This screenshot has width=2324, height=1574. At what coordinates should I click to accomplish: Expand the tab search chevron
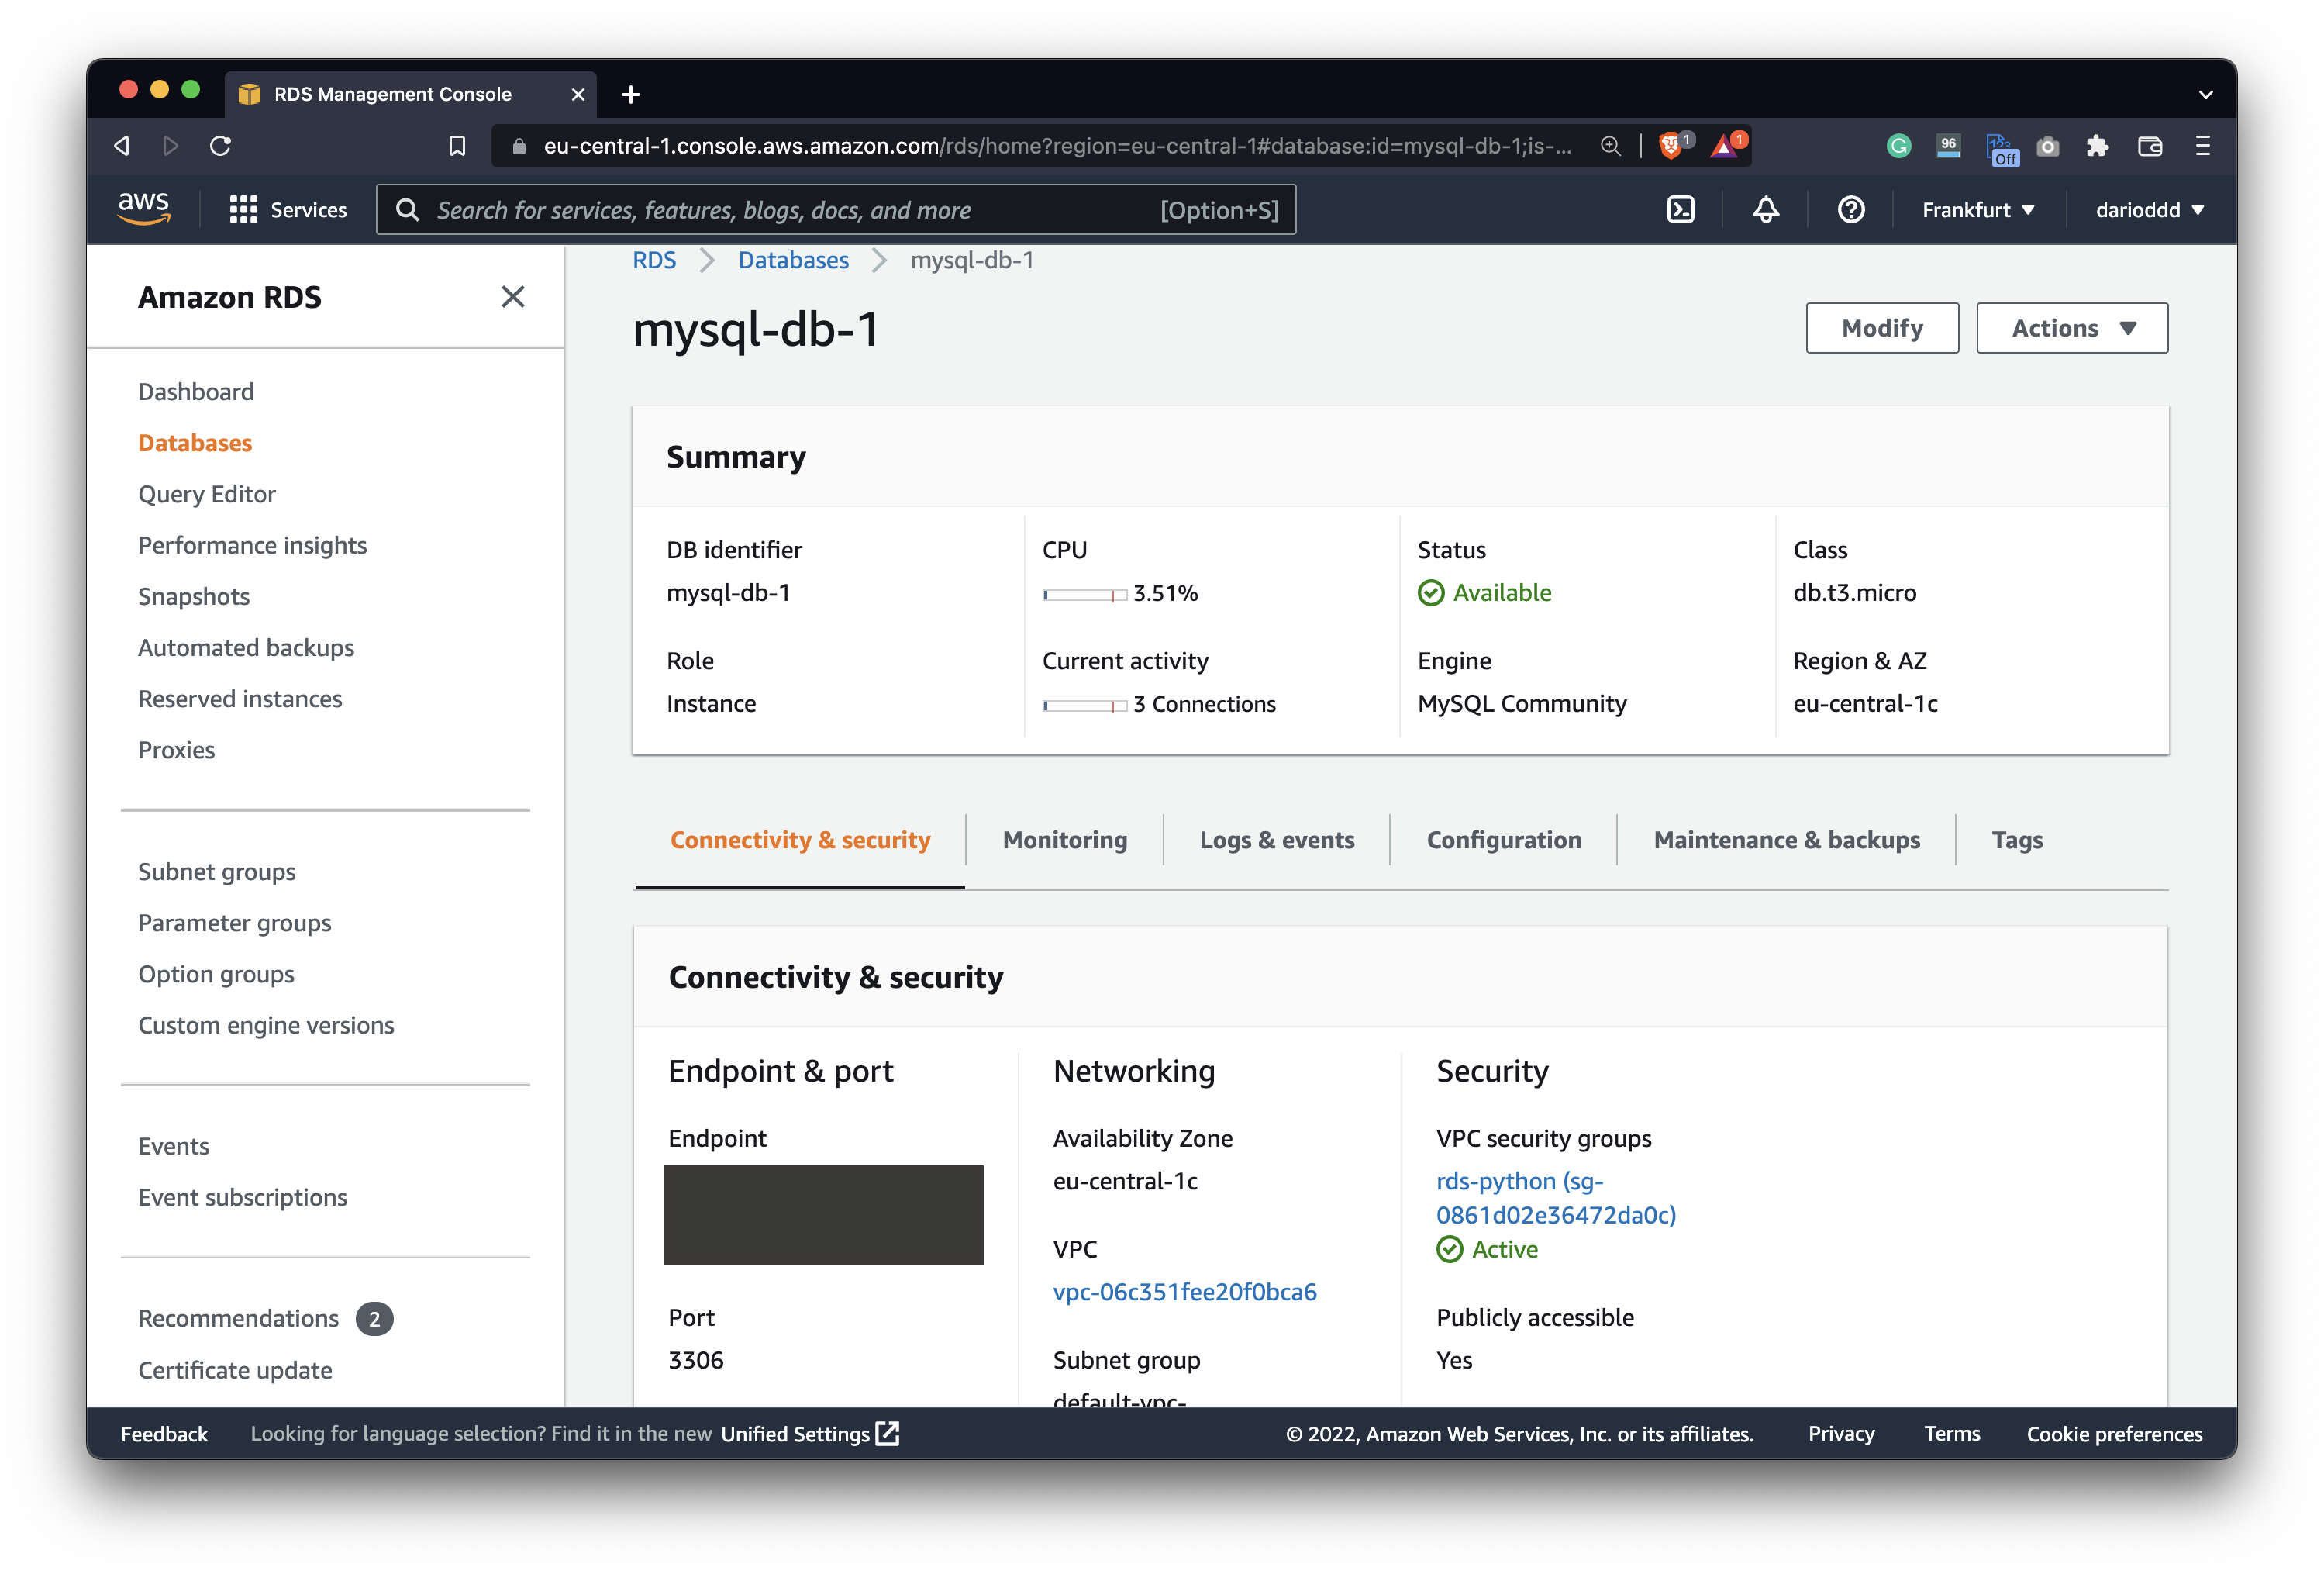click(x=2205, y=94)
